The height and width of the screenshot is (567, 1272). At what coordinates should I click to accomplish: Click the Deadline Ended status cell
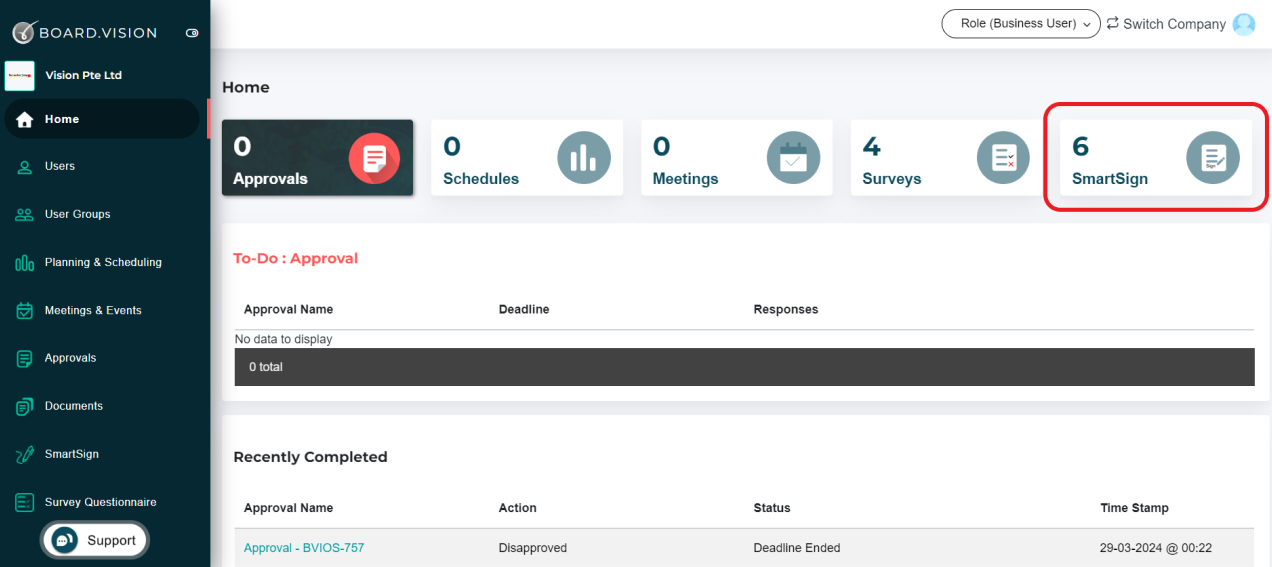(797, 548)
